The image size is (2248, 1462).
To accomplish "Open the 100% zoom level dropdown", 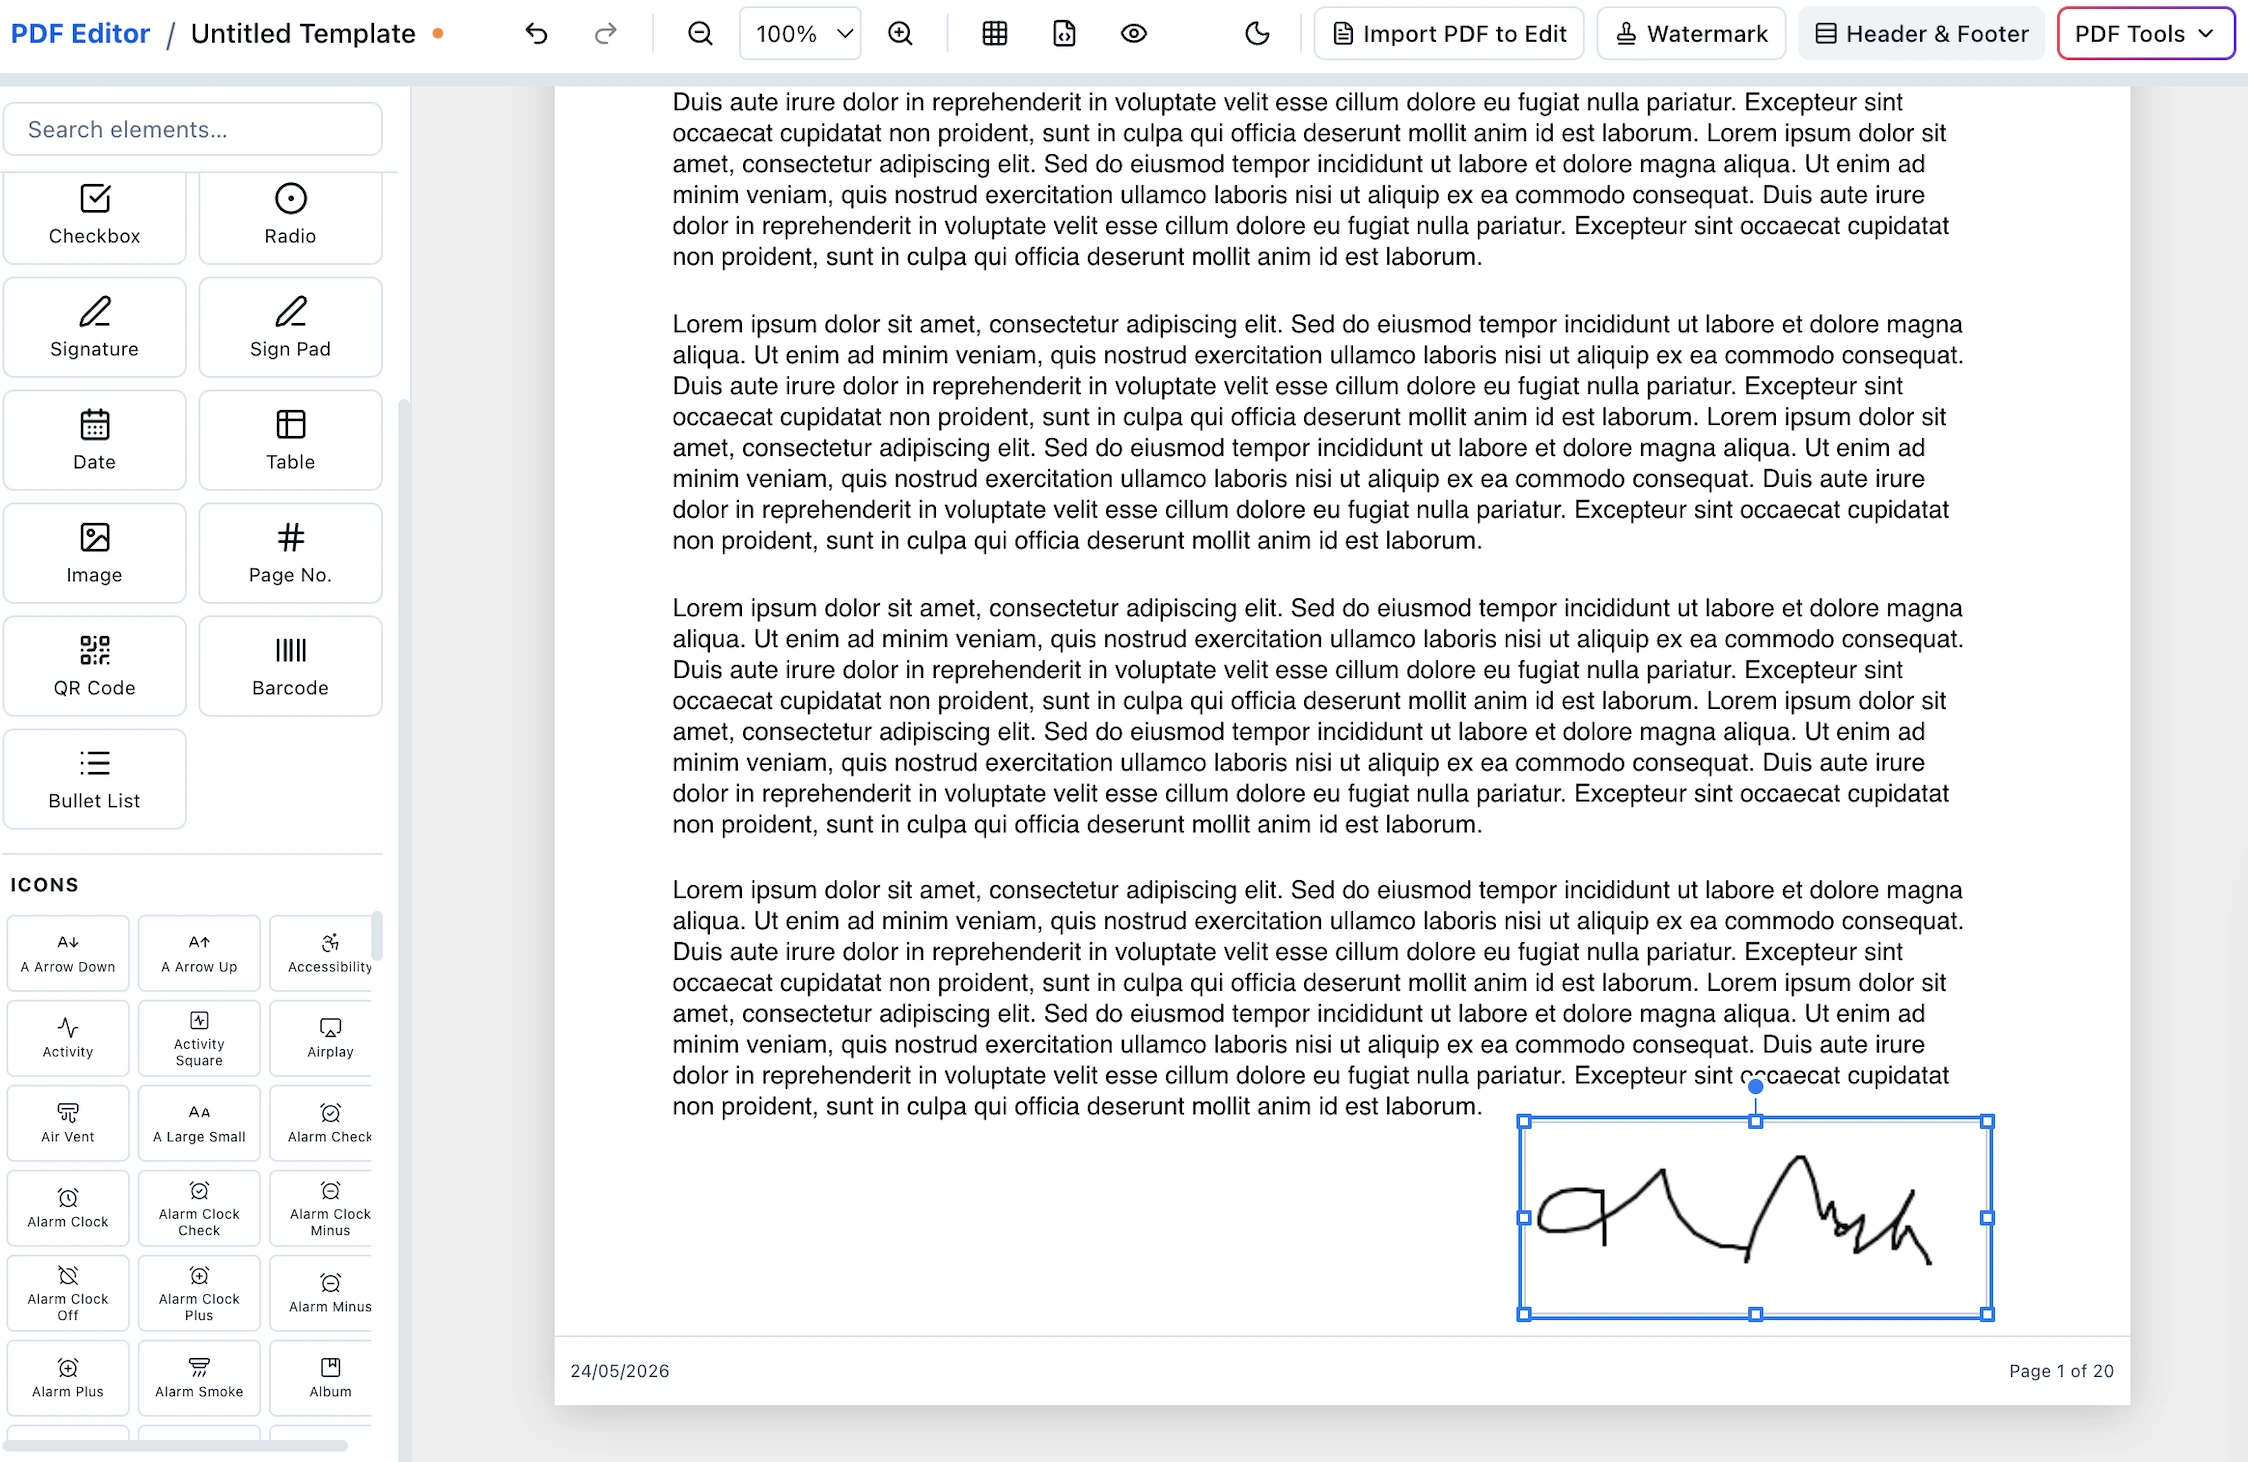I will (x=800, y=34).
